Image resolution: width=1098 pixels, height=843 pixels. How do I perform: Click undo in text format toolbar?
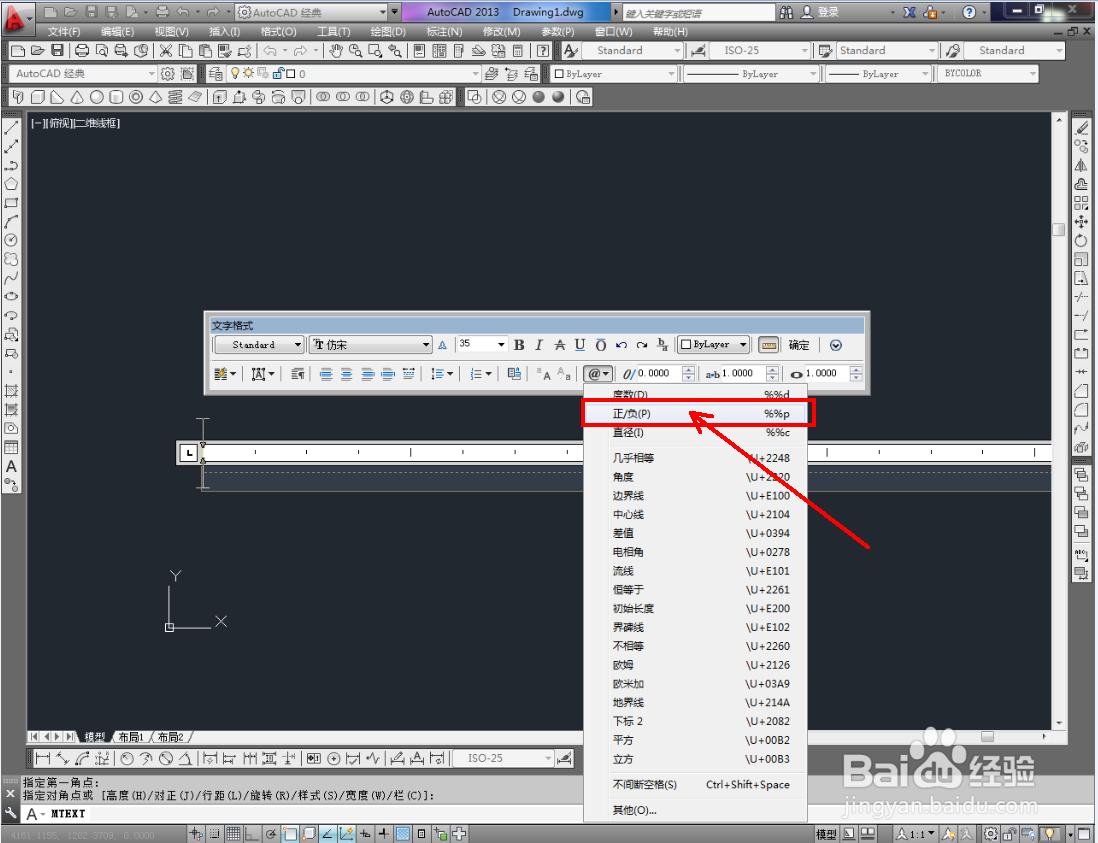coord(621,344)
